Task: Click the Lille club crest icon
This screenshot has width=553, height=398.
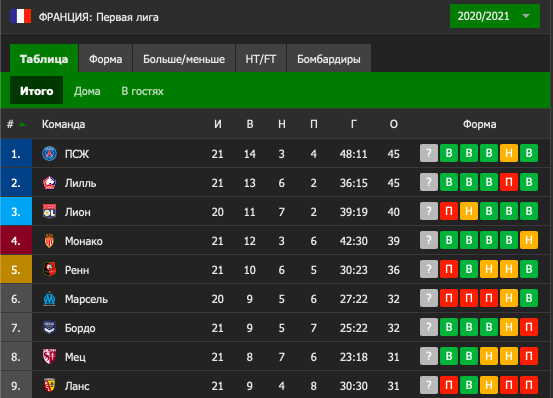Action: coord(49,183)
